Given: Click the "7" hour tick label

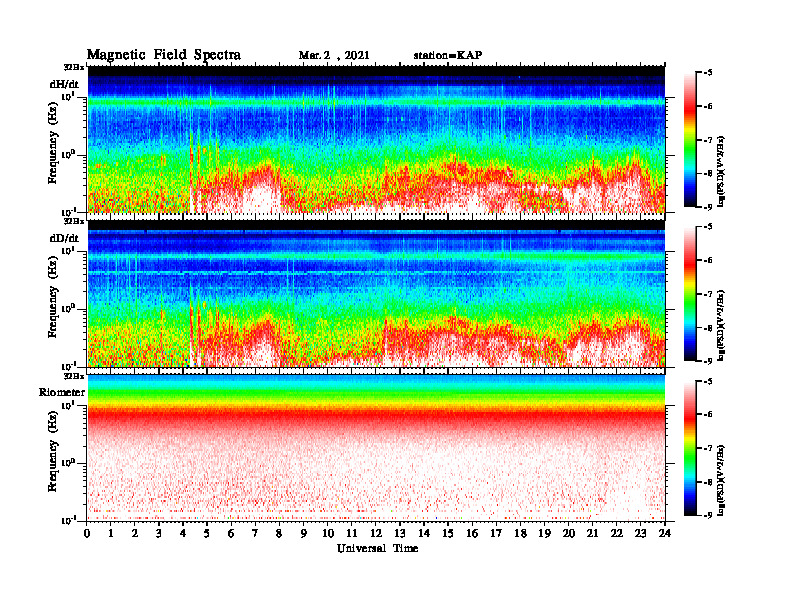Looking at the screenshot, I should (x=256, y=533).
